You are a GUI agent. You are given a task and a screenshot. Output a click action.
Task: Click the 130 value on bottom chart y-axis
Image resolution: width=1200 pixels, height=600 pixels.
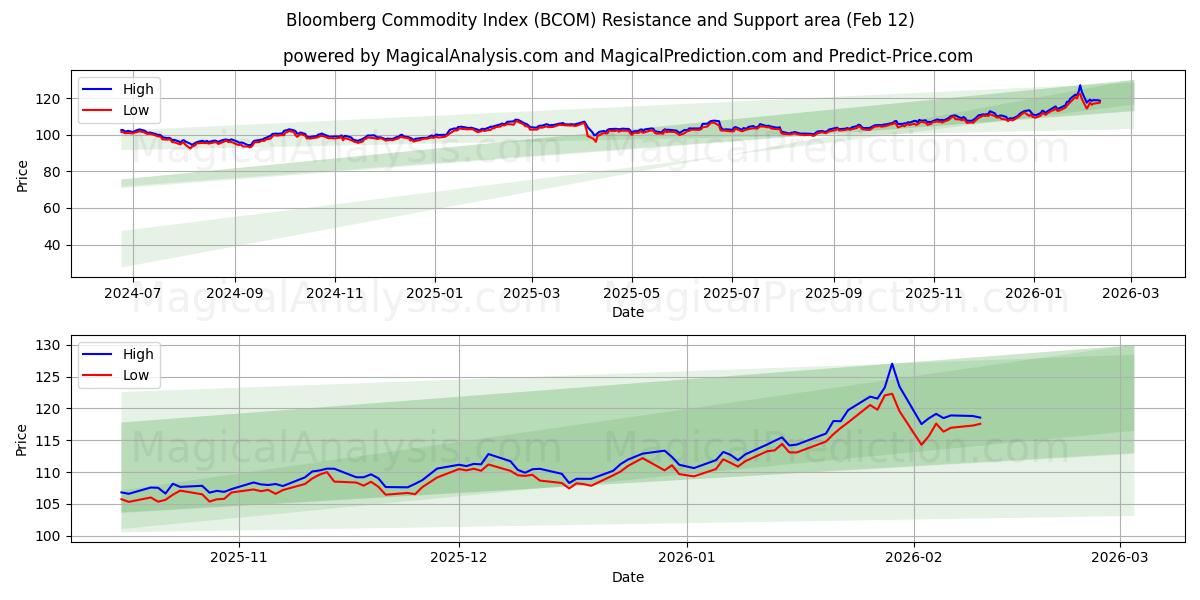point(49,344)
